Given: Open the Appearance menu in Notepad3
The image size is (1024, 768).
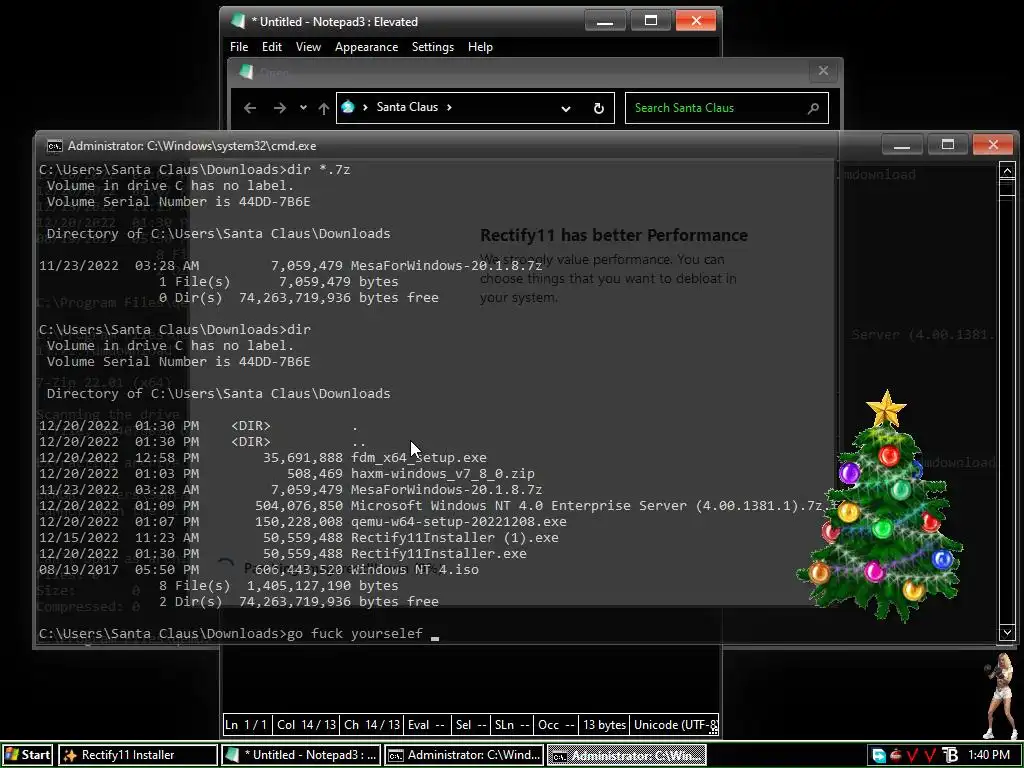Looking at the screenshot, I should tap(366, 47).
